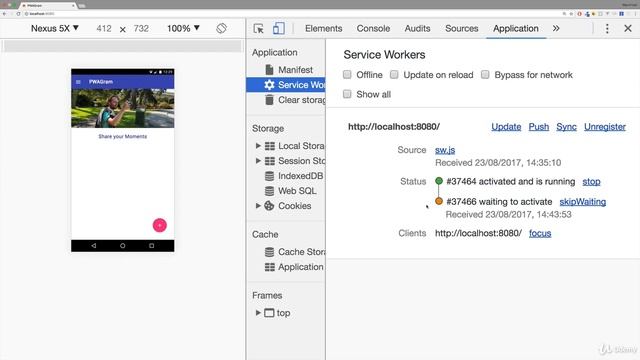
Task: Click the PWAGram header photo
Action: click(x=122, y=108)
